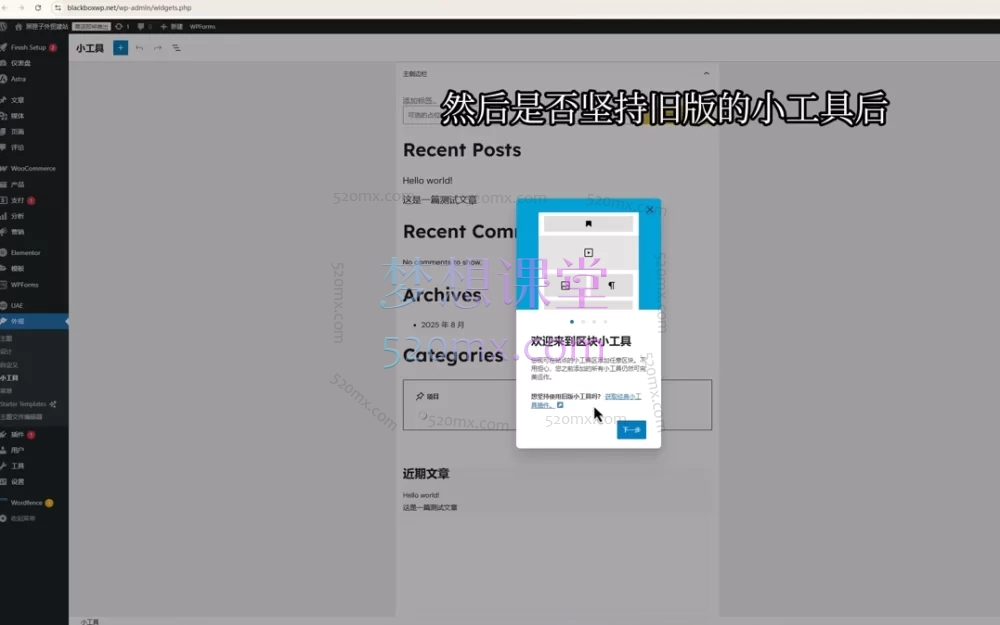Open the bold Widgets submenu entry
The width and height of the screenshot is (1000, 625).
click(x=10, y=378)
